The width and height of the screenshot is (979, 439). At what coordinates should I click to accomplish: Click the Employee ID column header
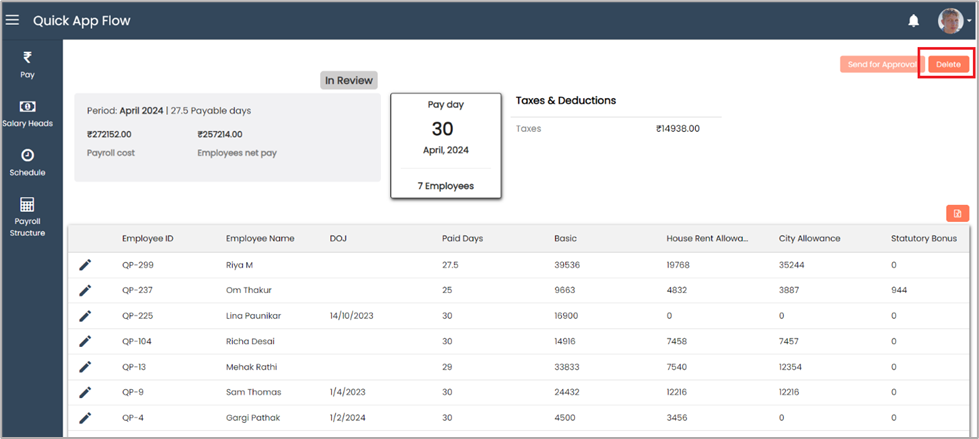pyautogui.click(x=148, y=238)
